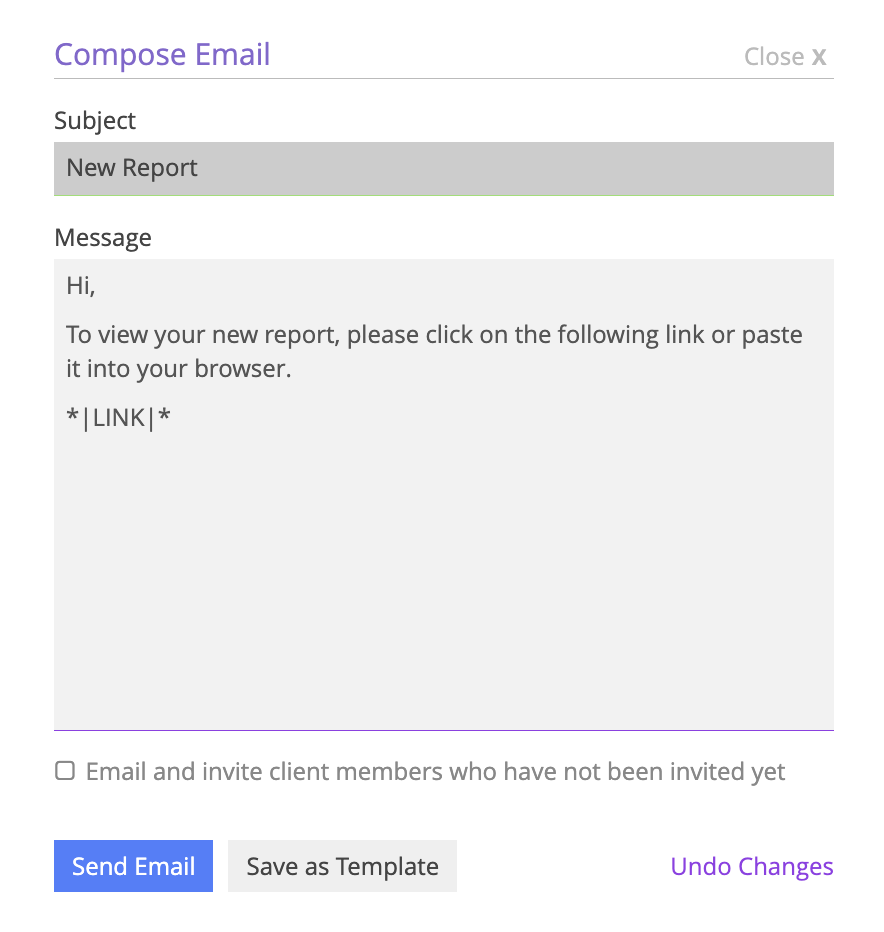This screenshot has height=932, width=884.
Task: Select the *|LINK|* placeholder in the message
Action: pos(119,417)
